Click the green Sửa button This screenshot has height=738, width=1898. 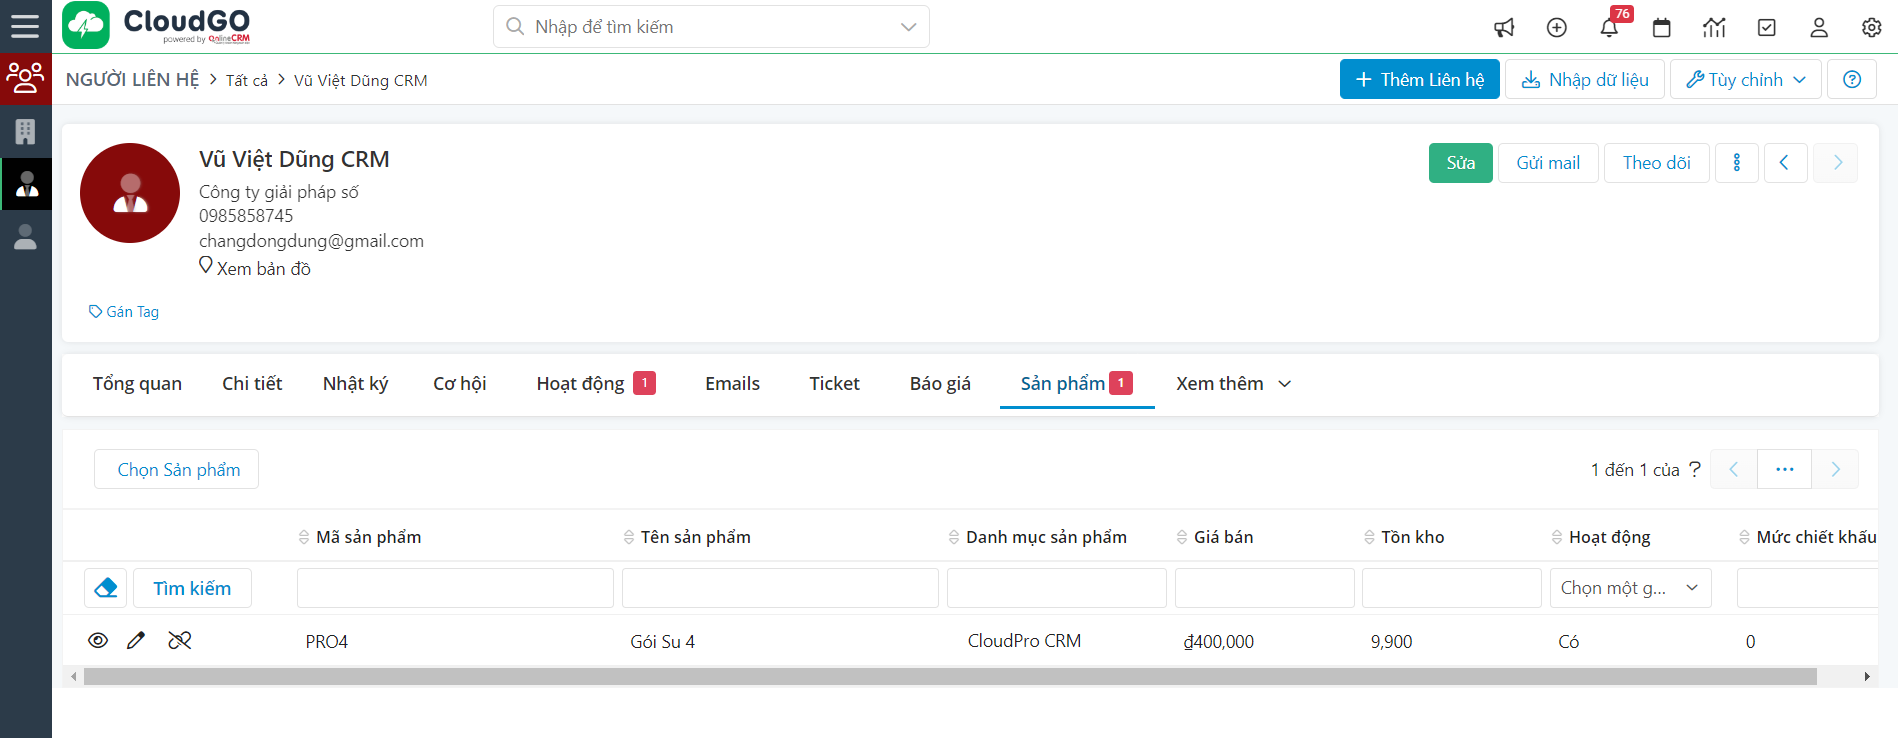pos(1460,163)
